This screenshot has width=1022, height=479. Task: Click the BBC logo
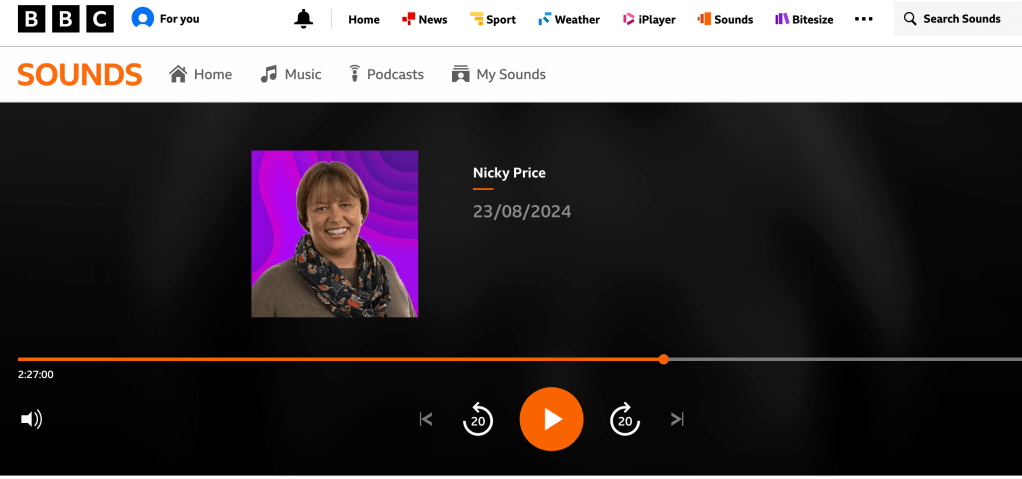[x=66, y=19]
